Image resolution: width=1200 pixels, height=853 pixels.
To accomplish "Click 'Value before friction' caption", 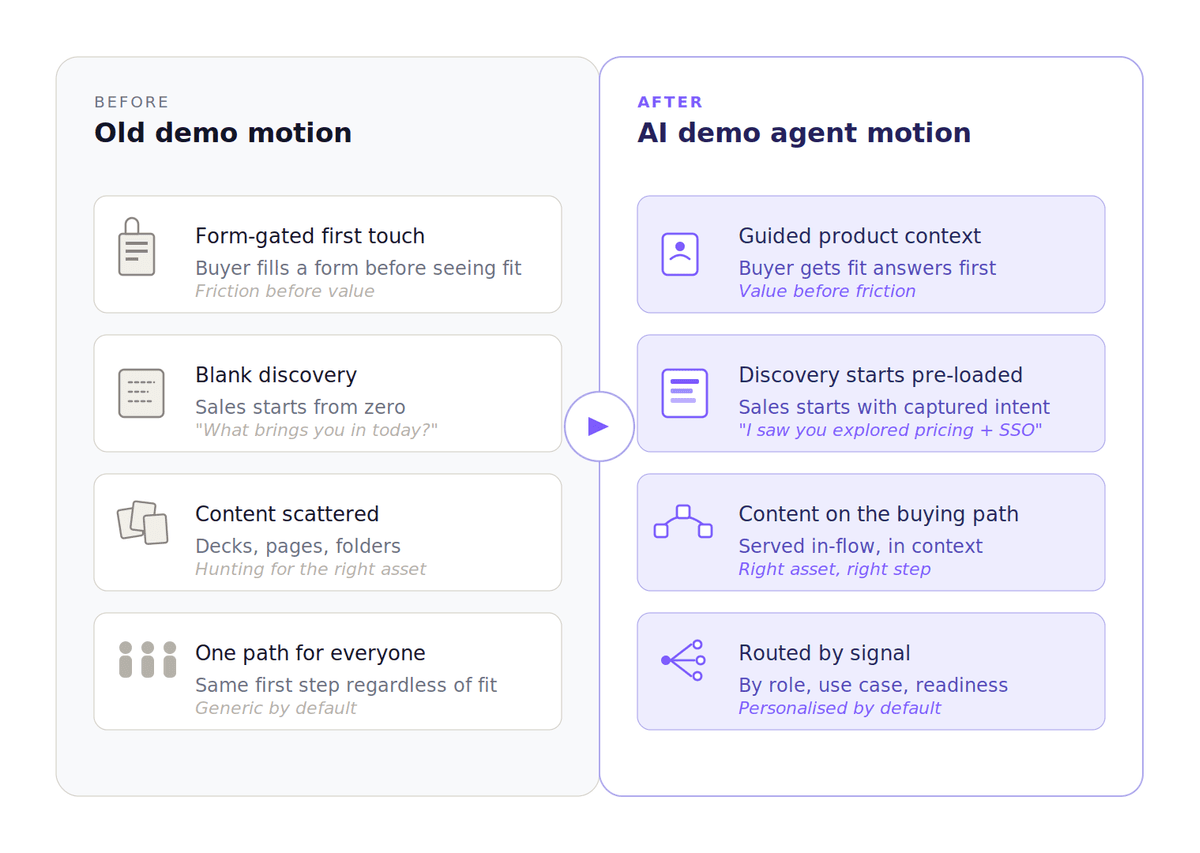I will pyautogui.click(x=827, y=291).
